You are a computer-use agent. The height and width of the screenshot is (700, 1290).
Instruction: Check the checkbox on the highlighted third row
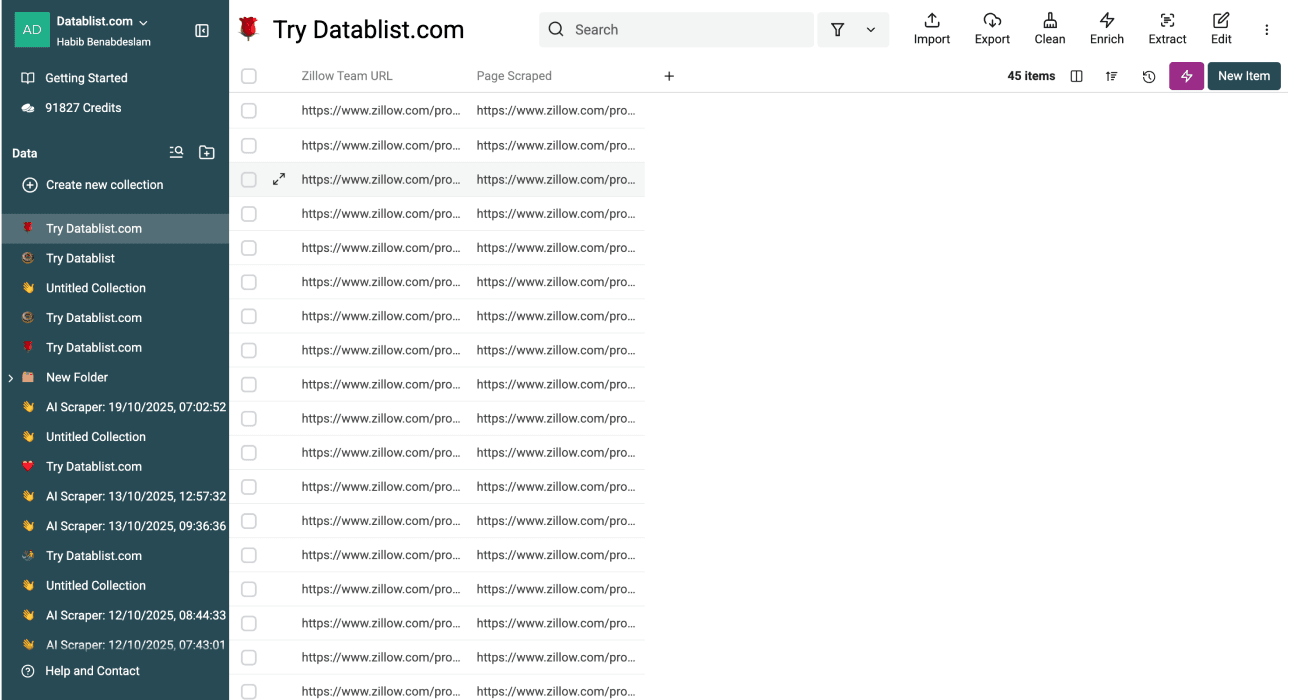(x=248, y=179)
